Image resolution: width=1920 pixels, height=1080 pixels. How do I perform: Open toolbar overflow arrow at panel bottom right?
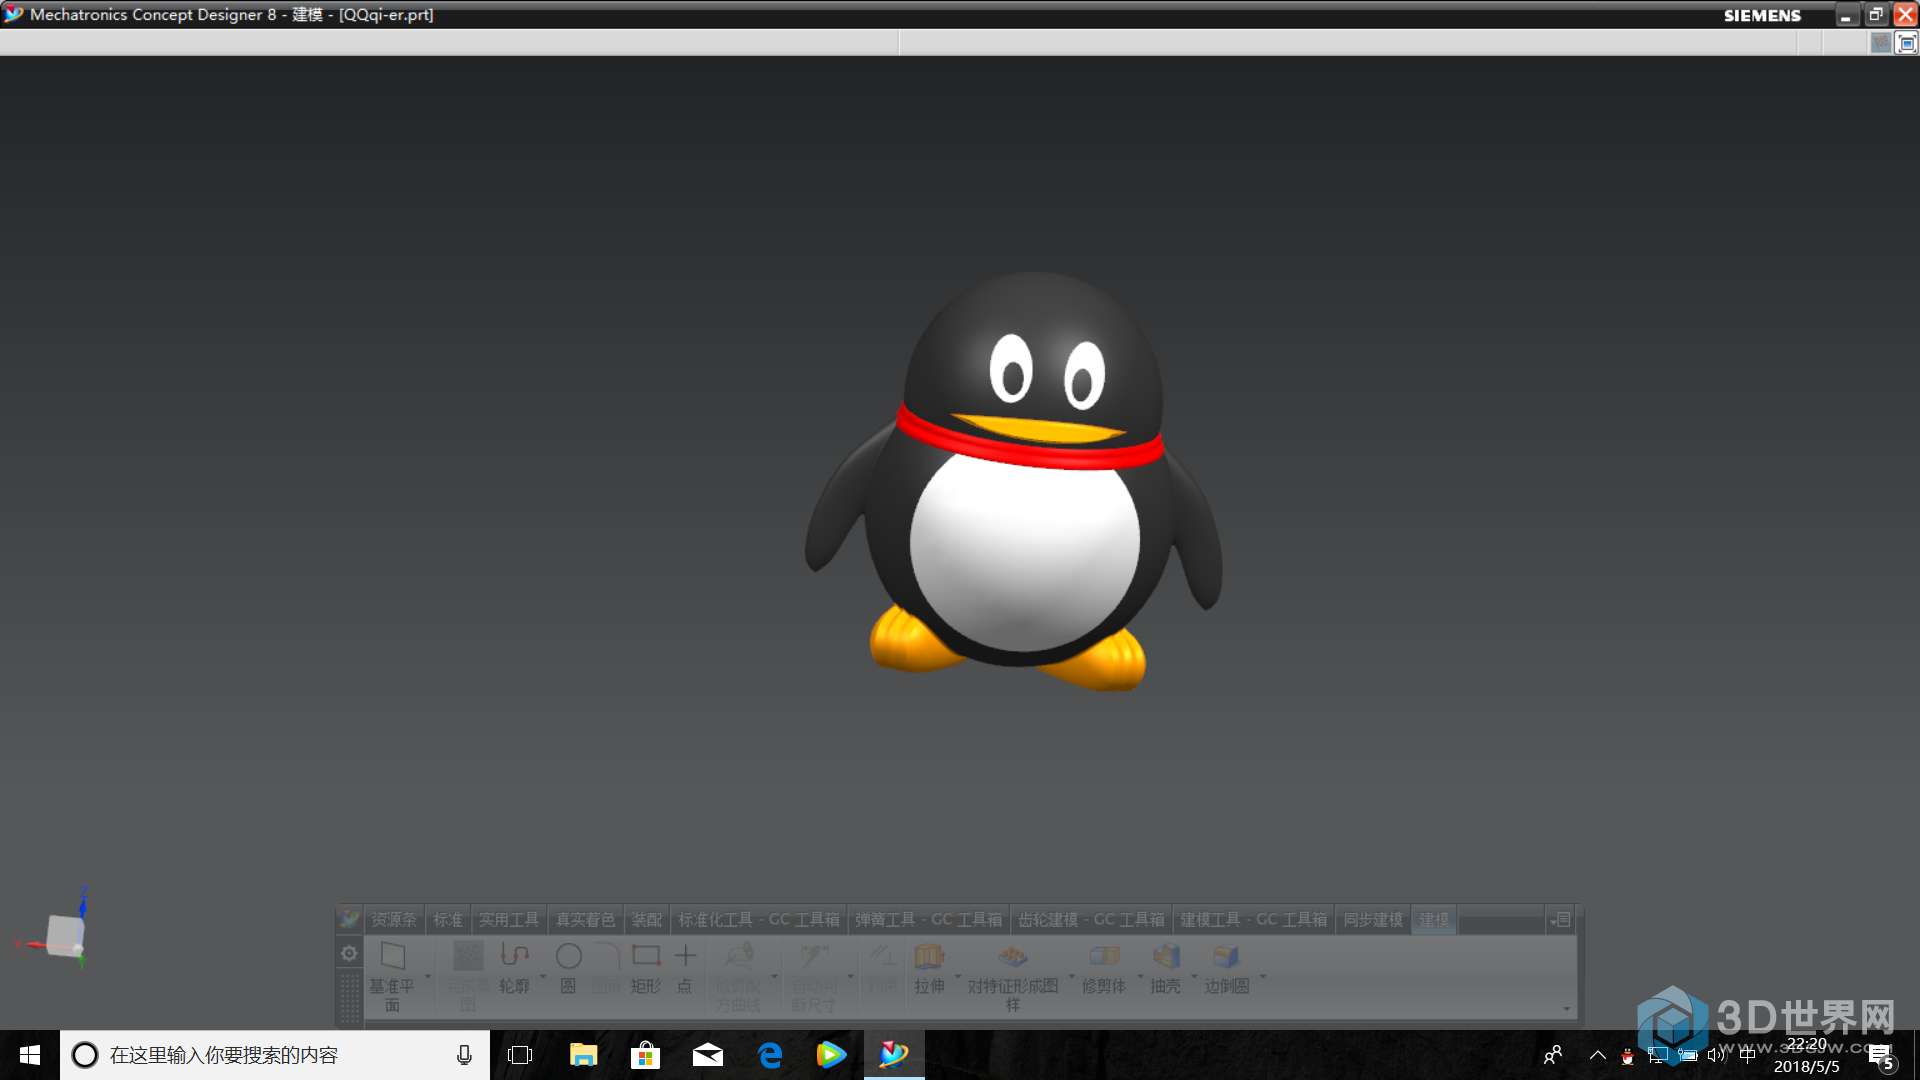pyautogui.click(x=1566, y=1008)
